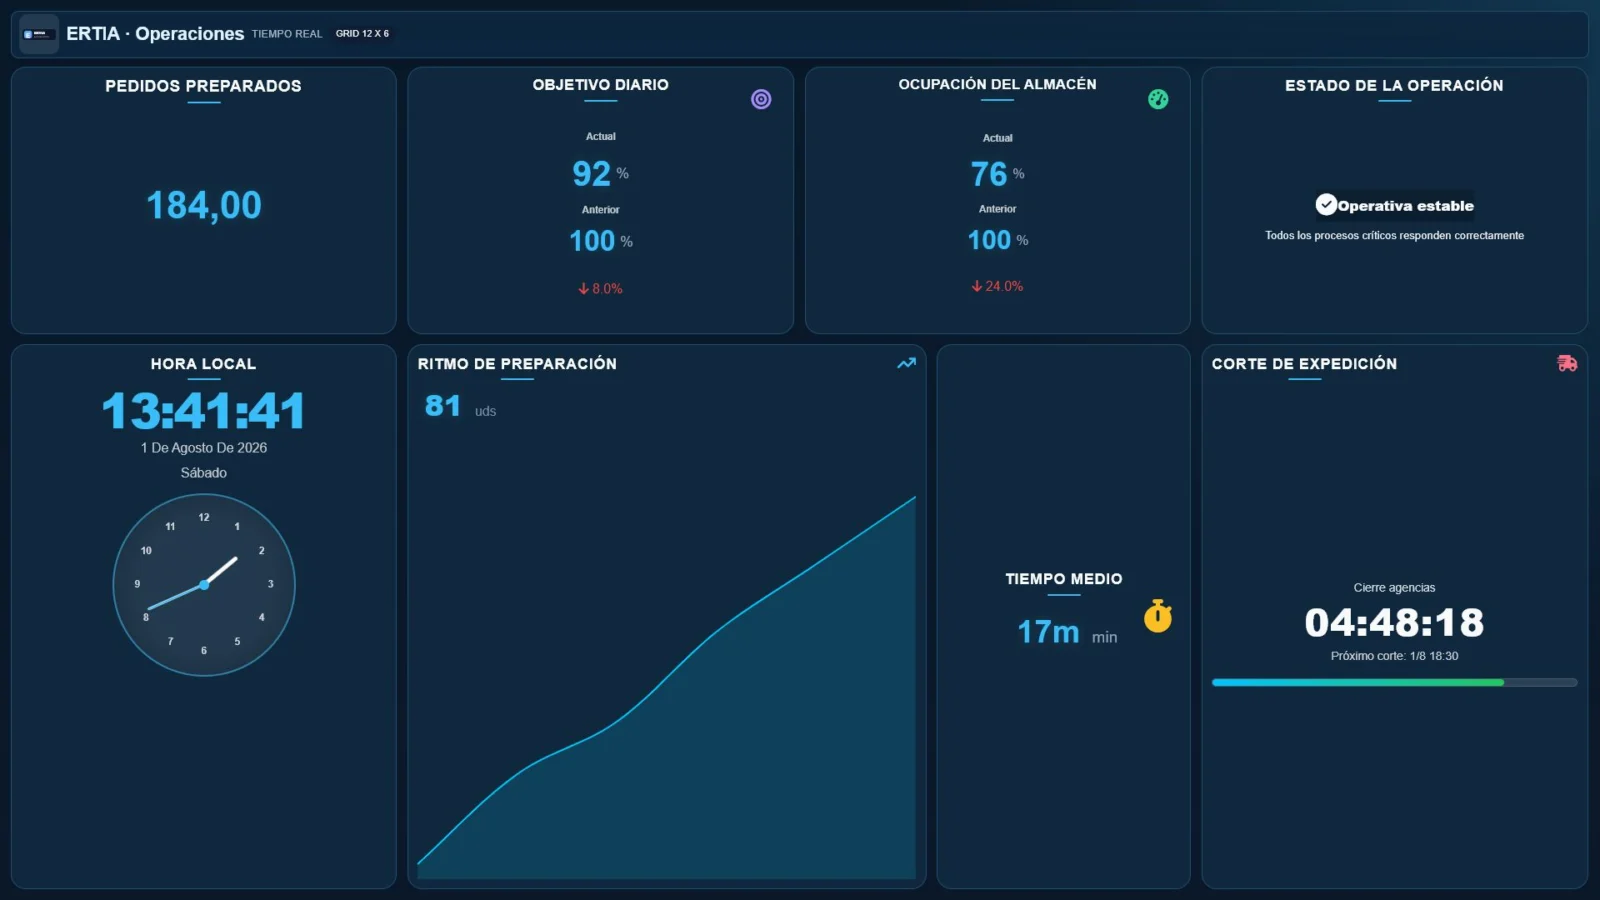Click the 100 % anterior value in Ocupación

coord(997,240)
